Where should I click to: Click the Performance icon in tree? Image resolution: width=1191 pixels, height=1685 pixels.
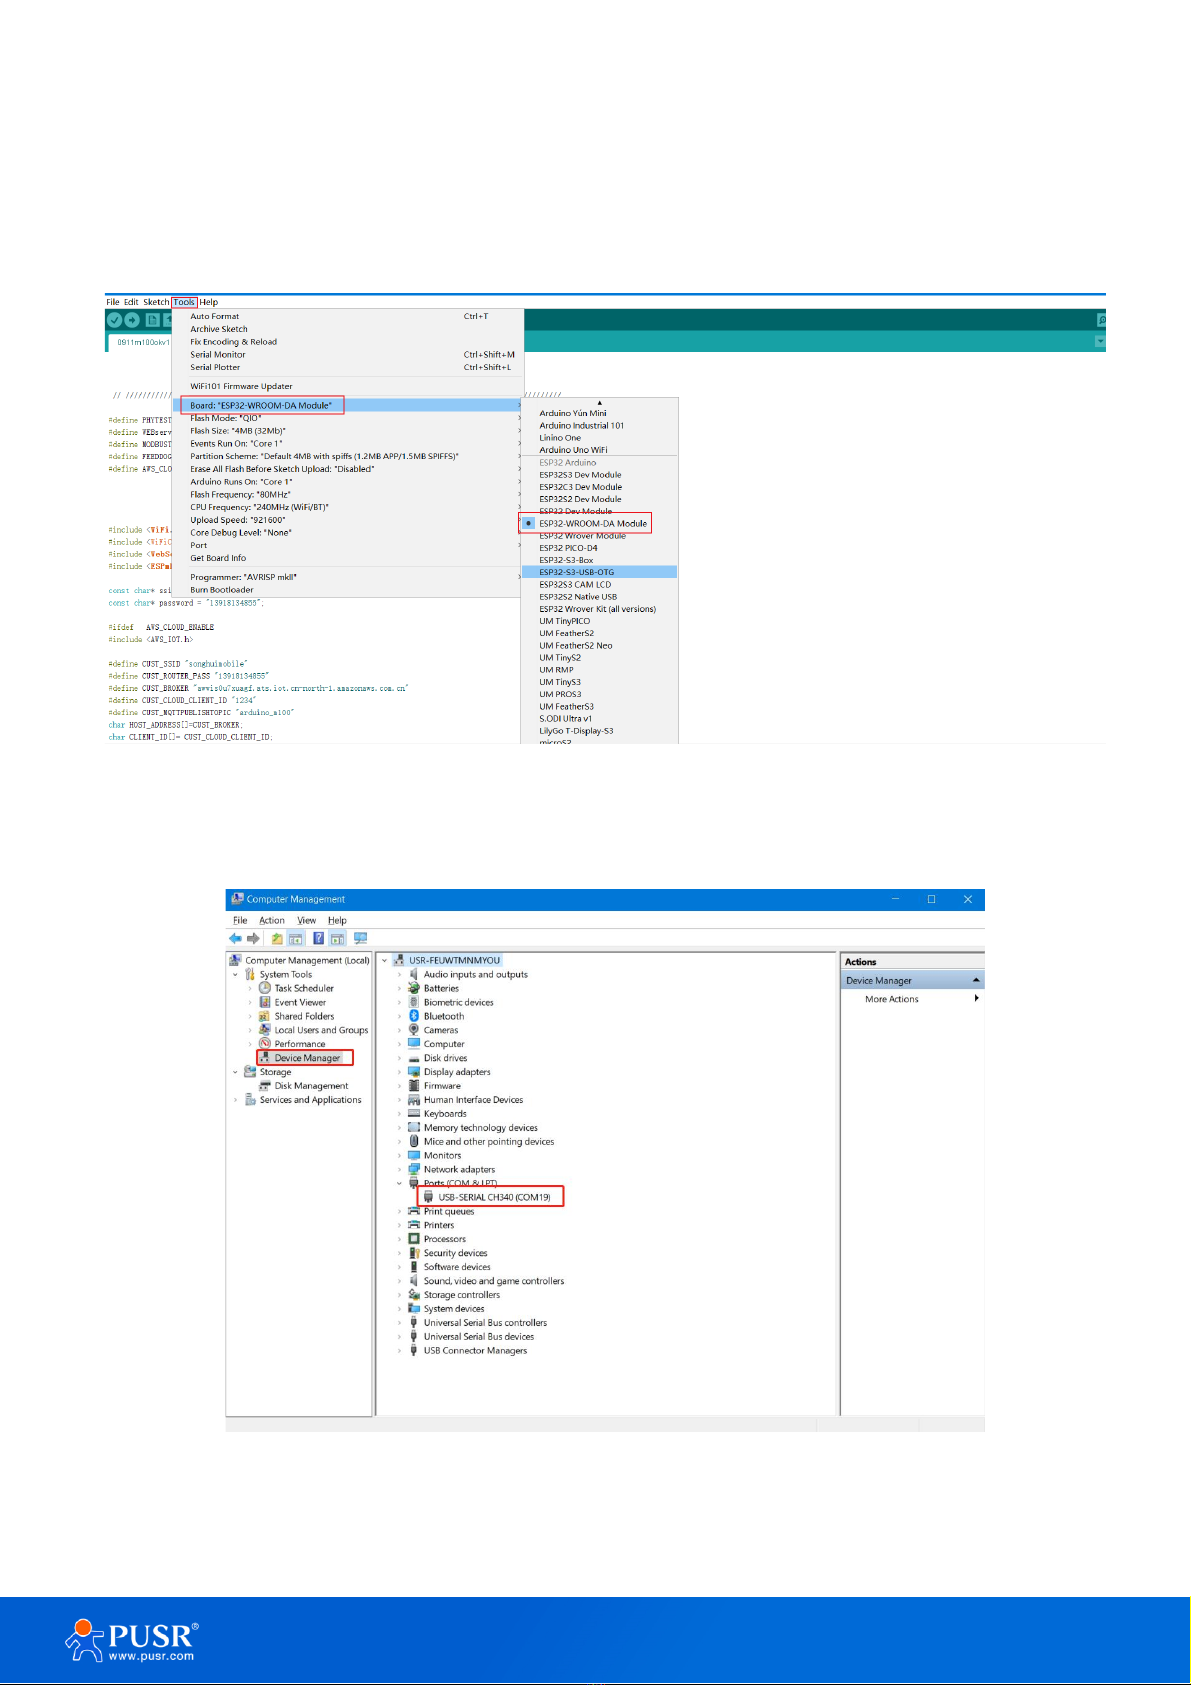point(265,1044)
